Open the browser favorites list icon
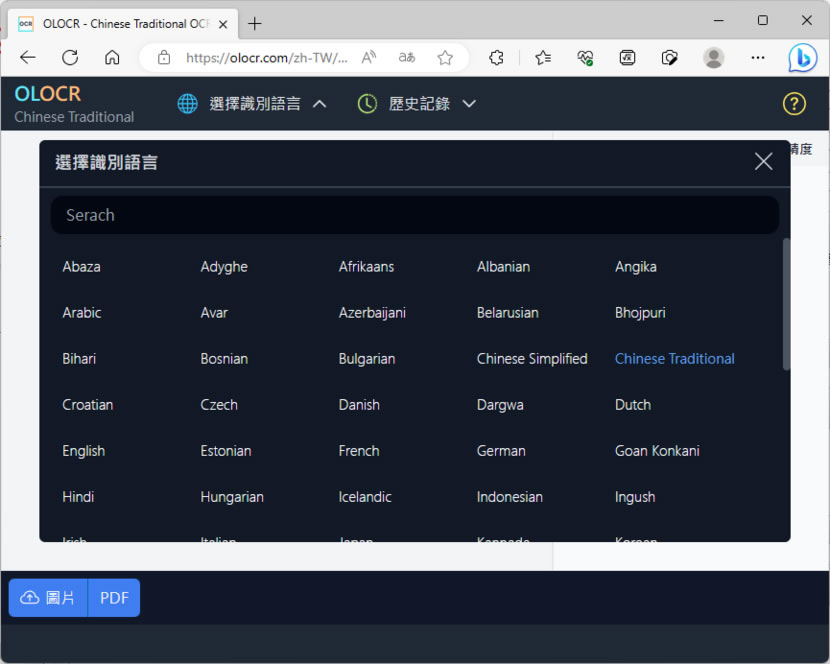The width and height of the screenshot is (830, 664). tap(543, 58)
